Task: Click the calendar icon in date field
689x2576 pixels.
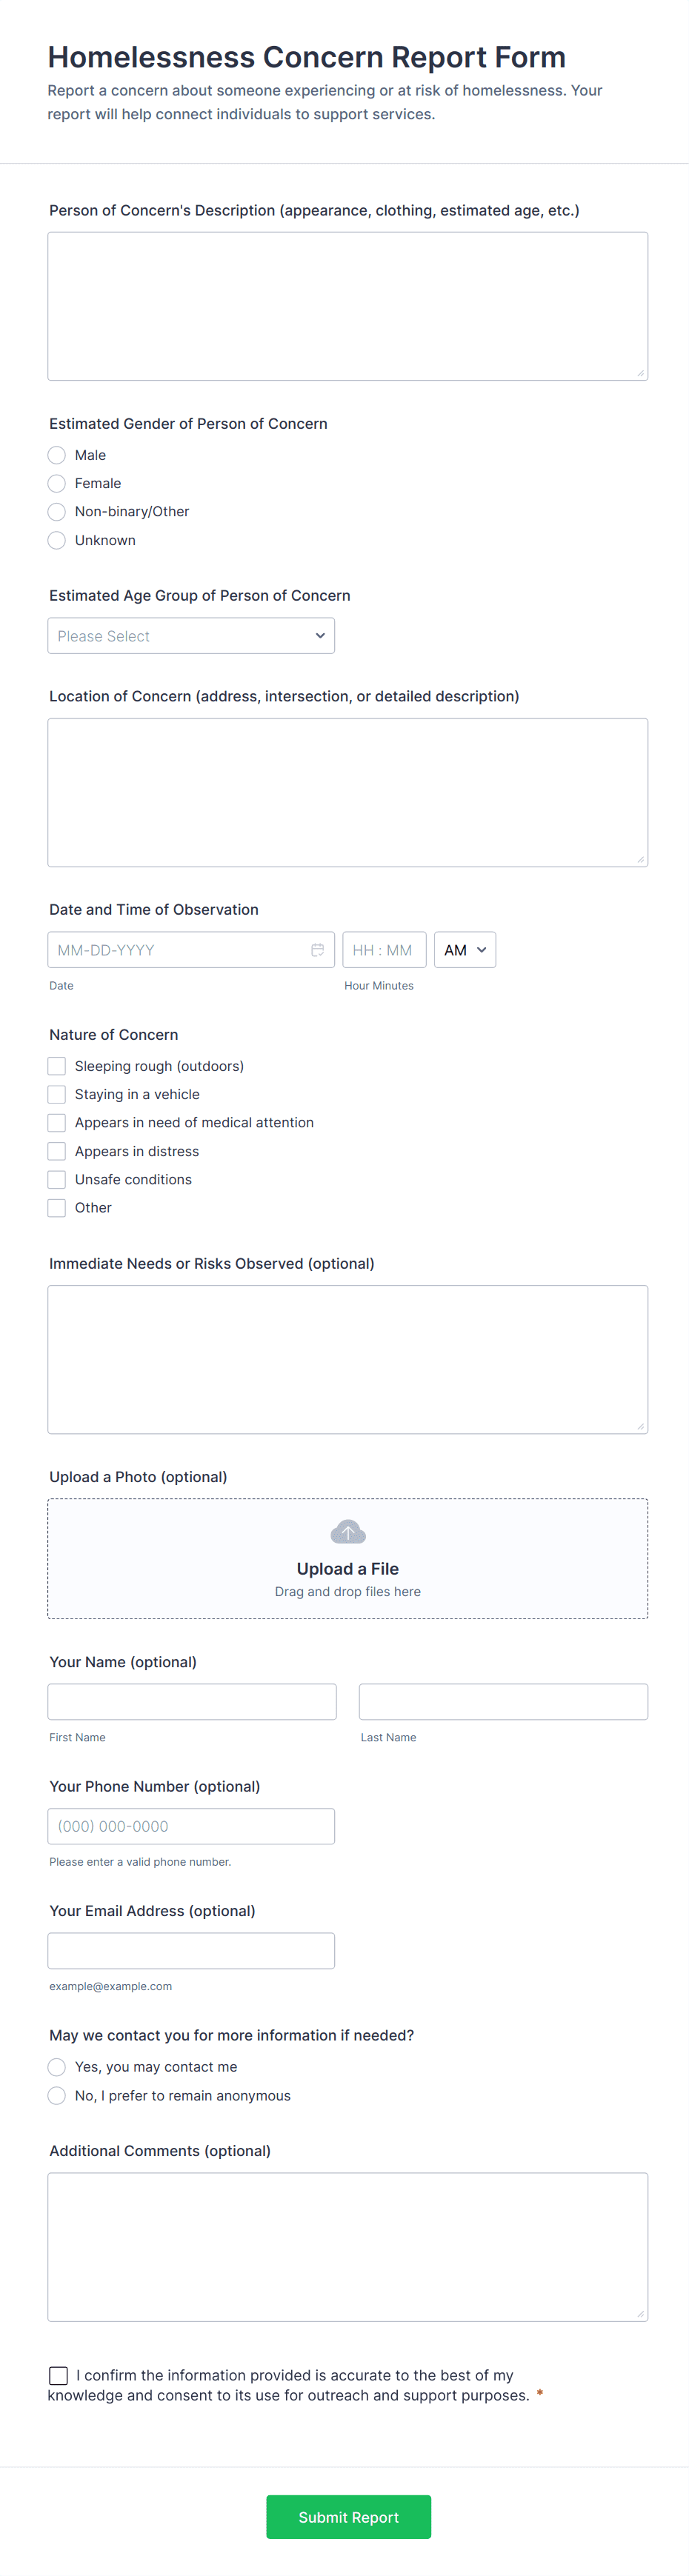Action: (317, 950)
